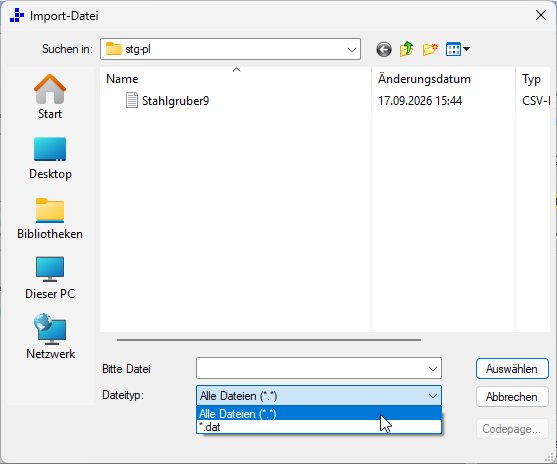This screenshot has width=557, height=464.
Task: Click the horizontal scrollbar of file list
Action: pyautogui.click(x=269, y=340)
